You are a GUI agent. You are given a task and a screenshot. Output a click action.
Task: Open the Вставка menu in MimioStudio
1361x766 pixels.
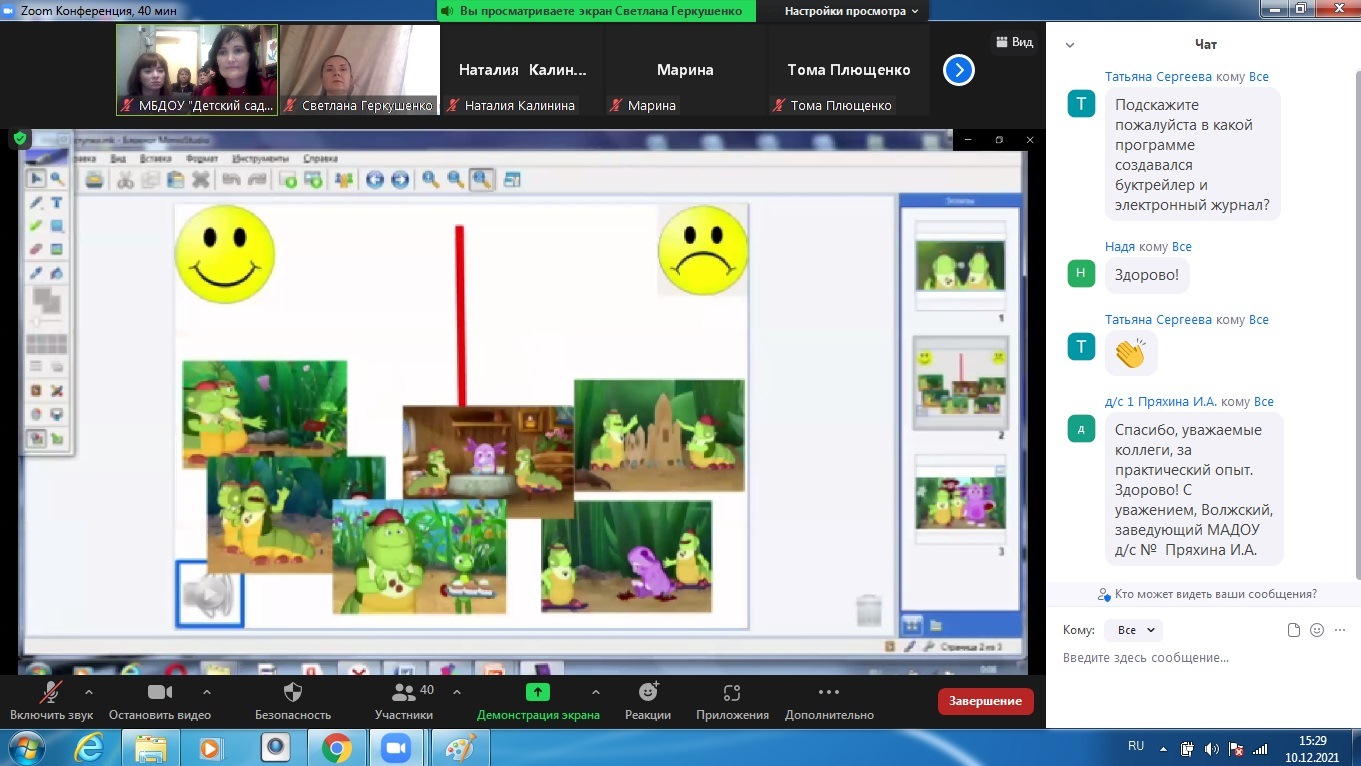(x=156, y=158)
